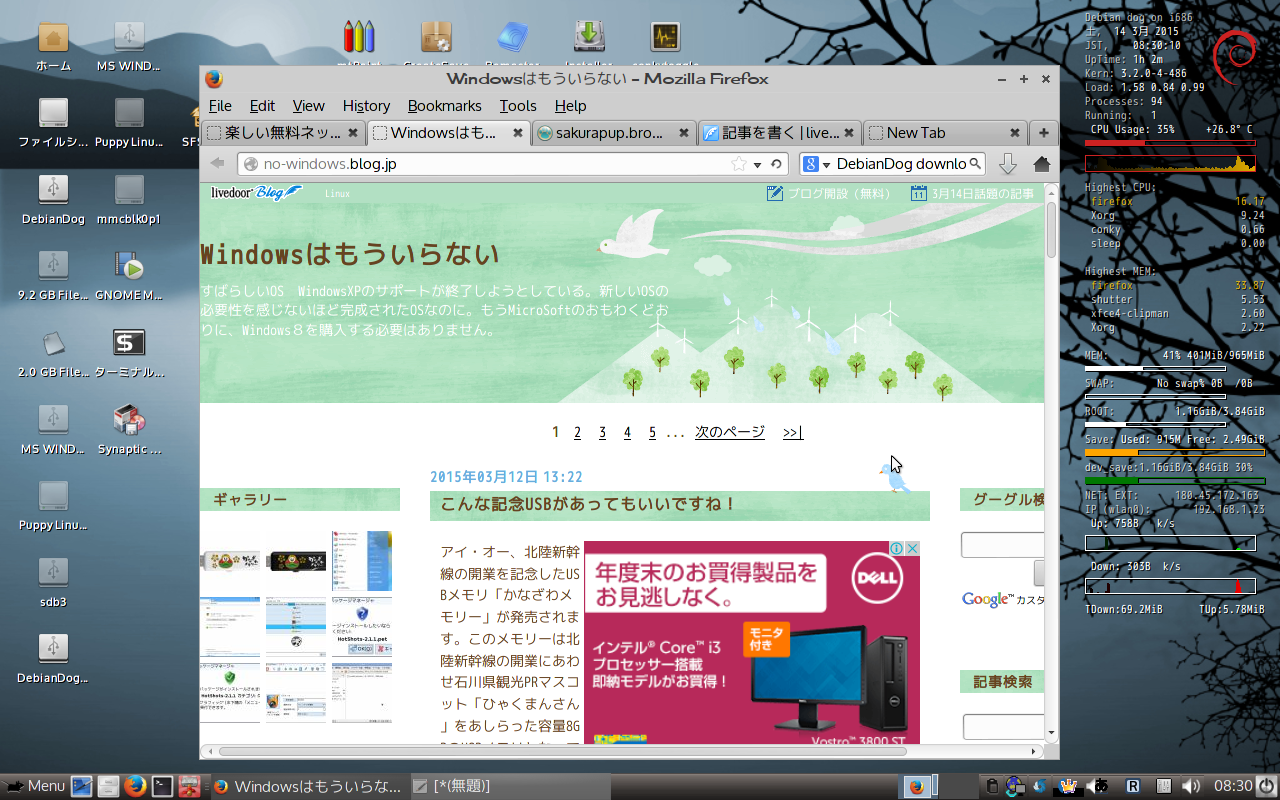Click the livedoor Blog logo
Viewport: 1280px width, 800px height.
pyautogui.click(x=255, y=193)
